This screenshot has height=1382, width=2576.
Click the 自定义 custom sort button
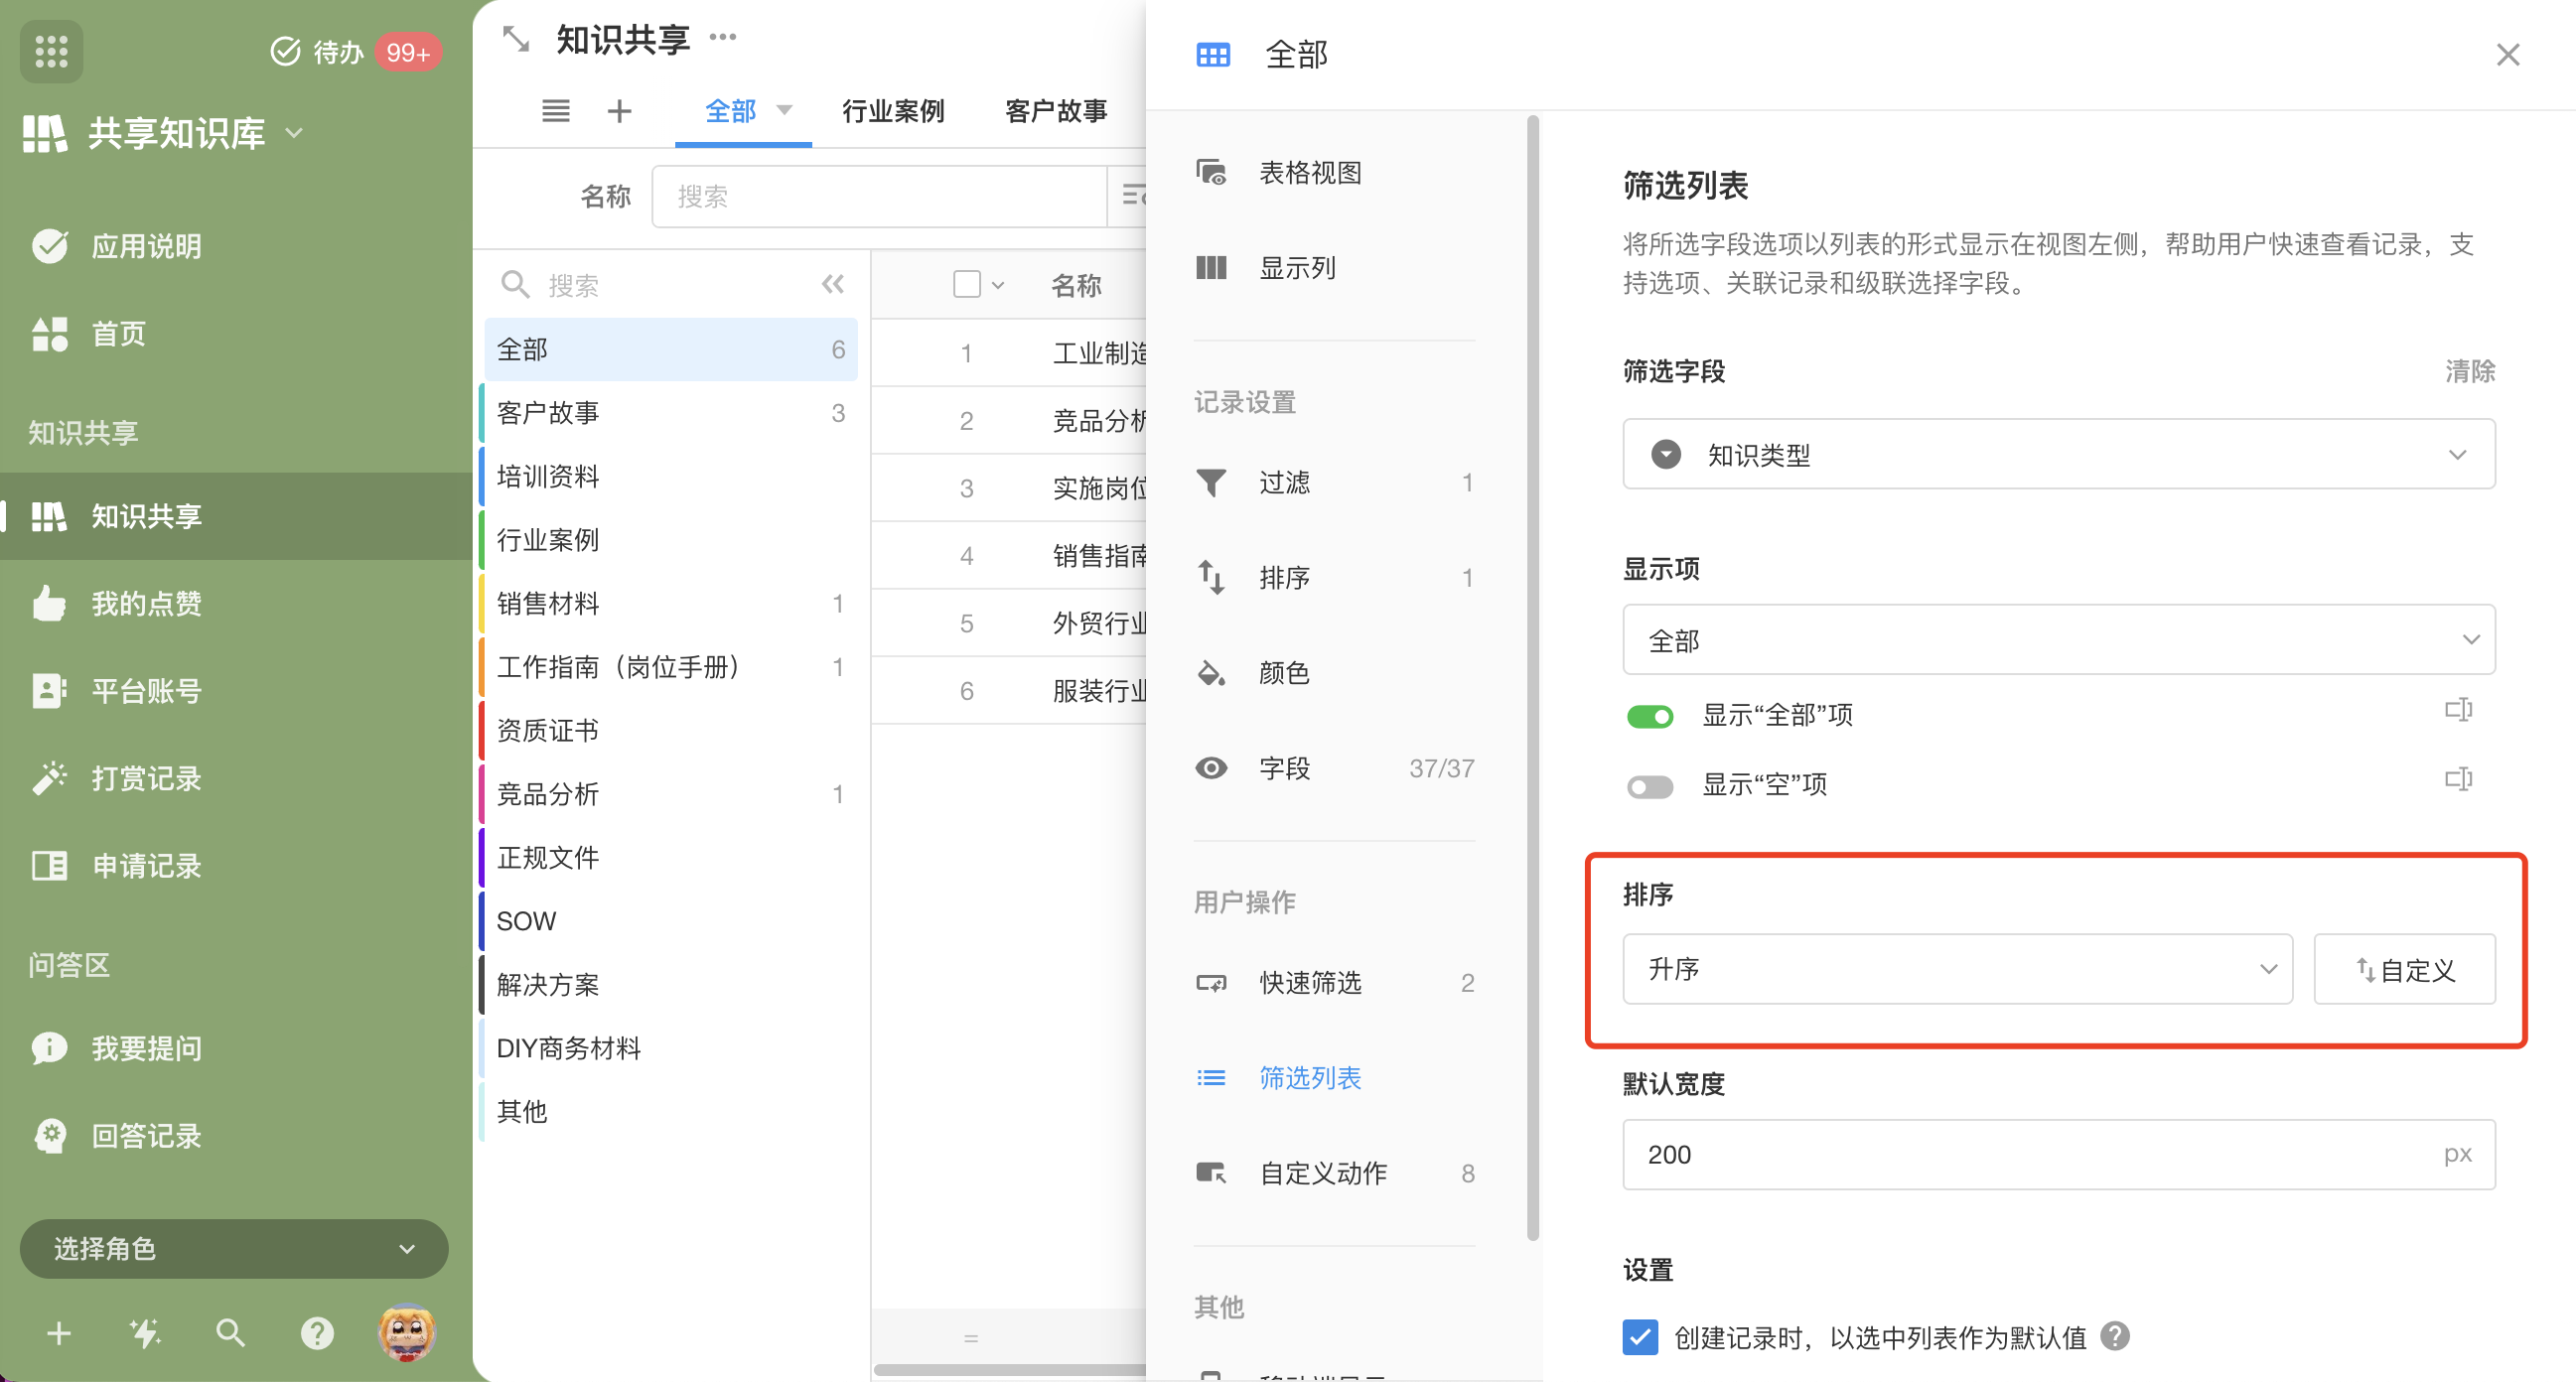pos(2404,969)
